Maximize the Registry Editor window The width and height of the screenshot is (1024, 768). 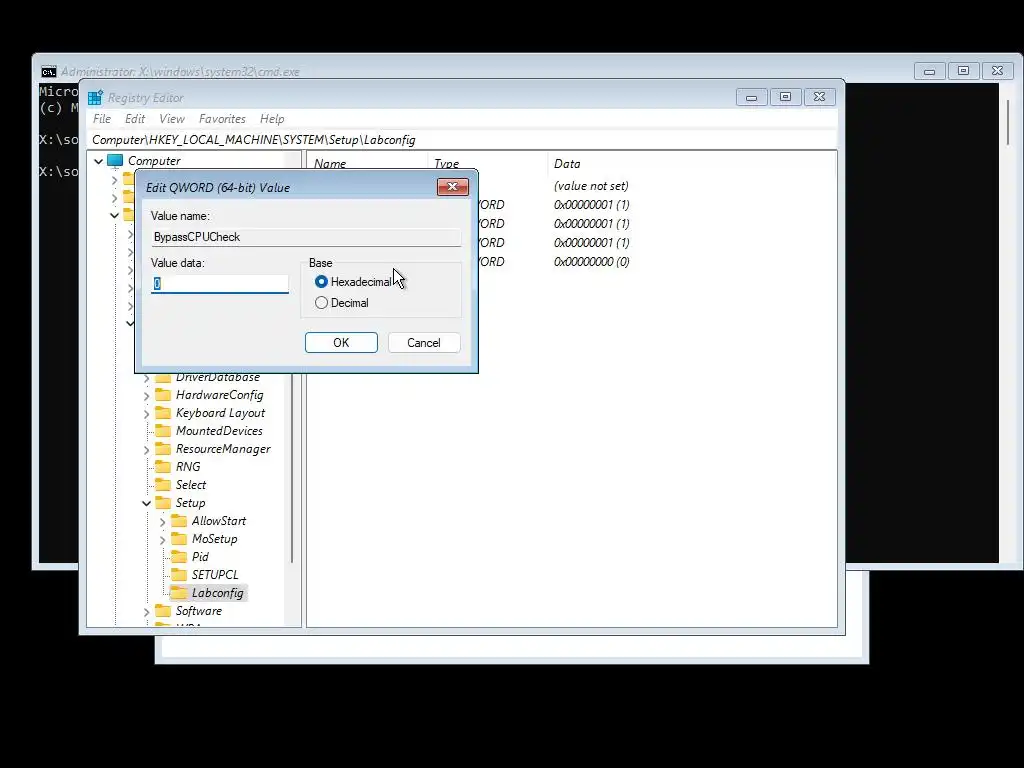point(786,97)
